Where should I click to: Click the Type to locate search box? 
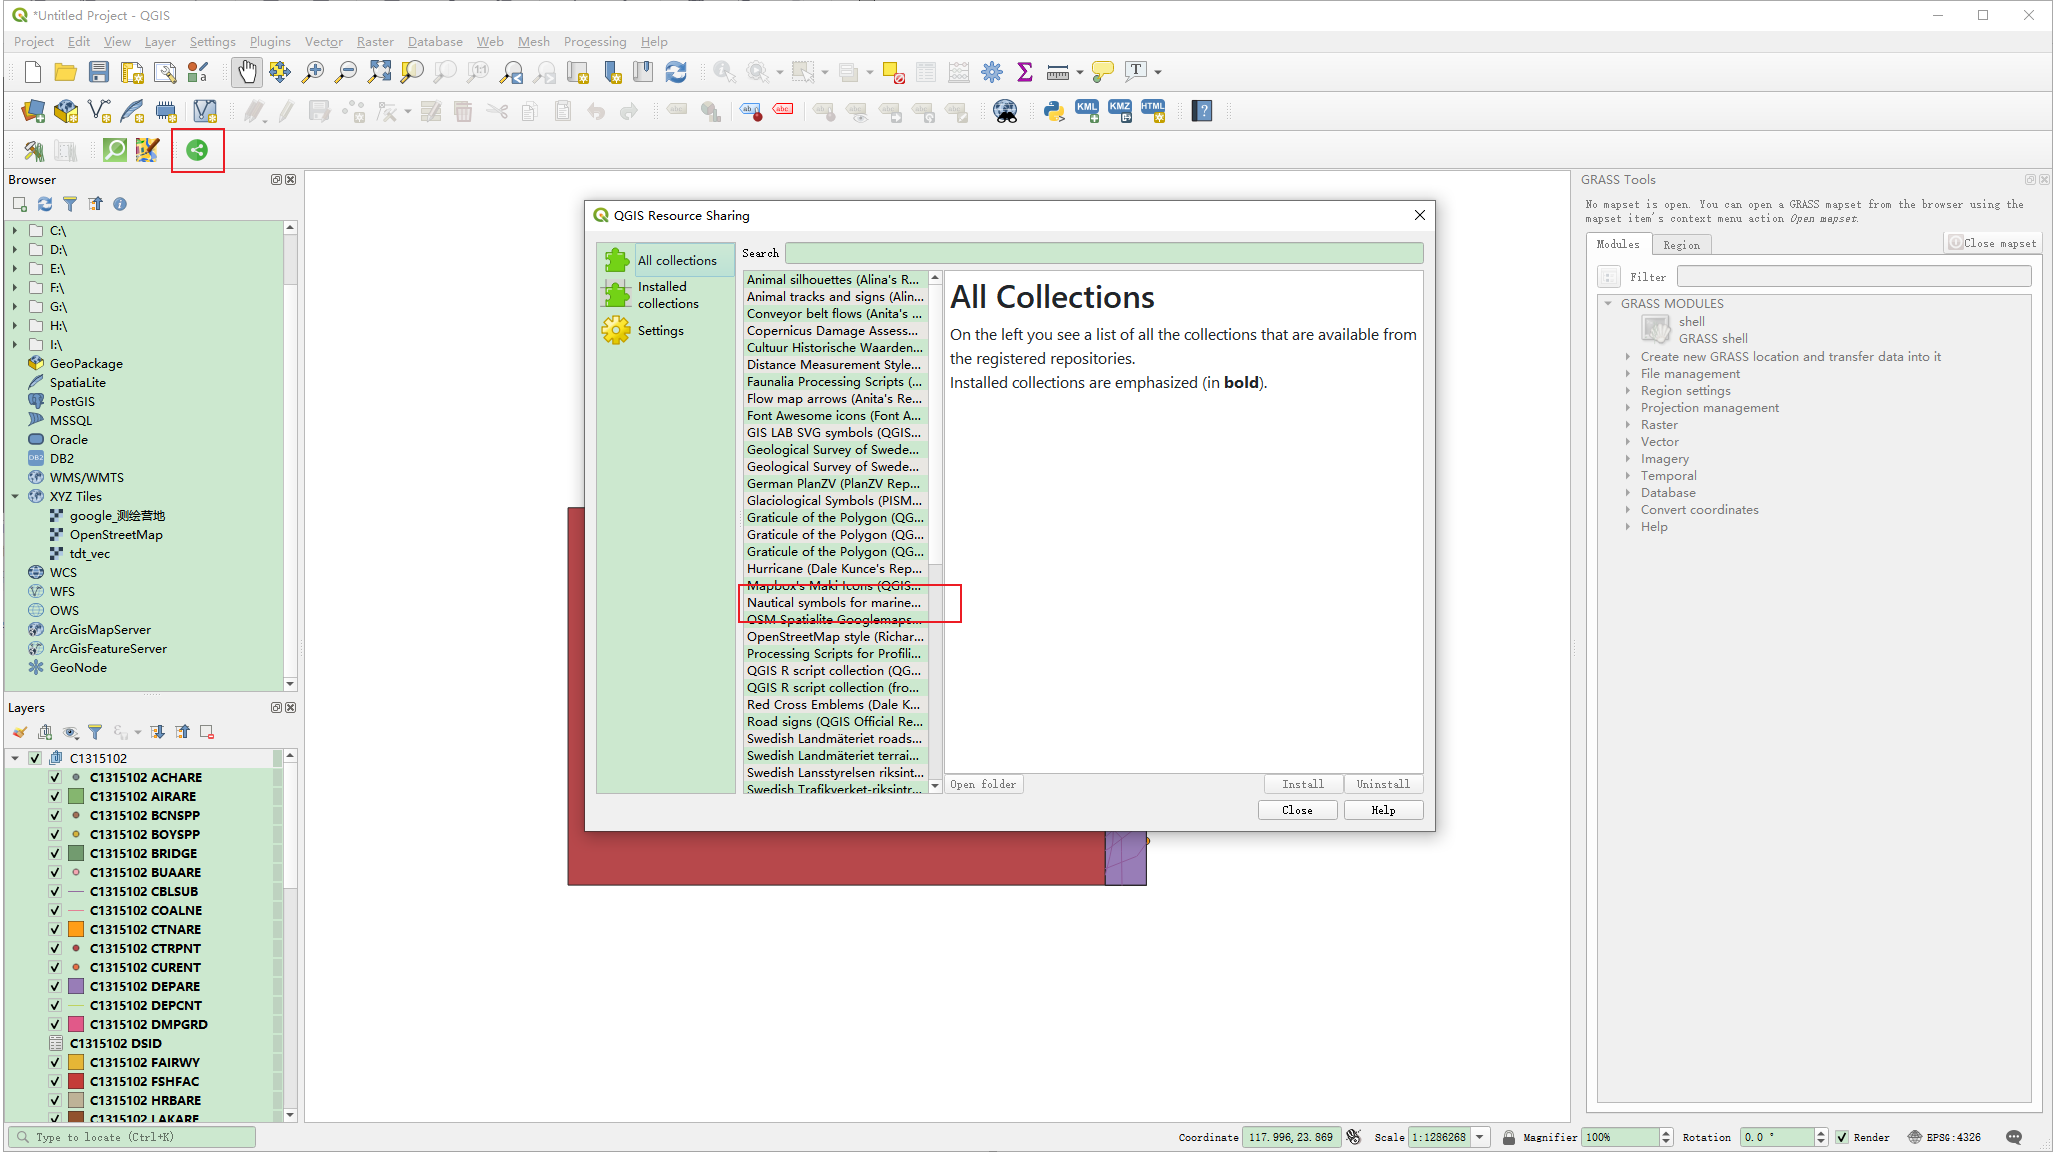tap(132, 1137)
